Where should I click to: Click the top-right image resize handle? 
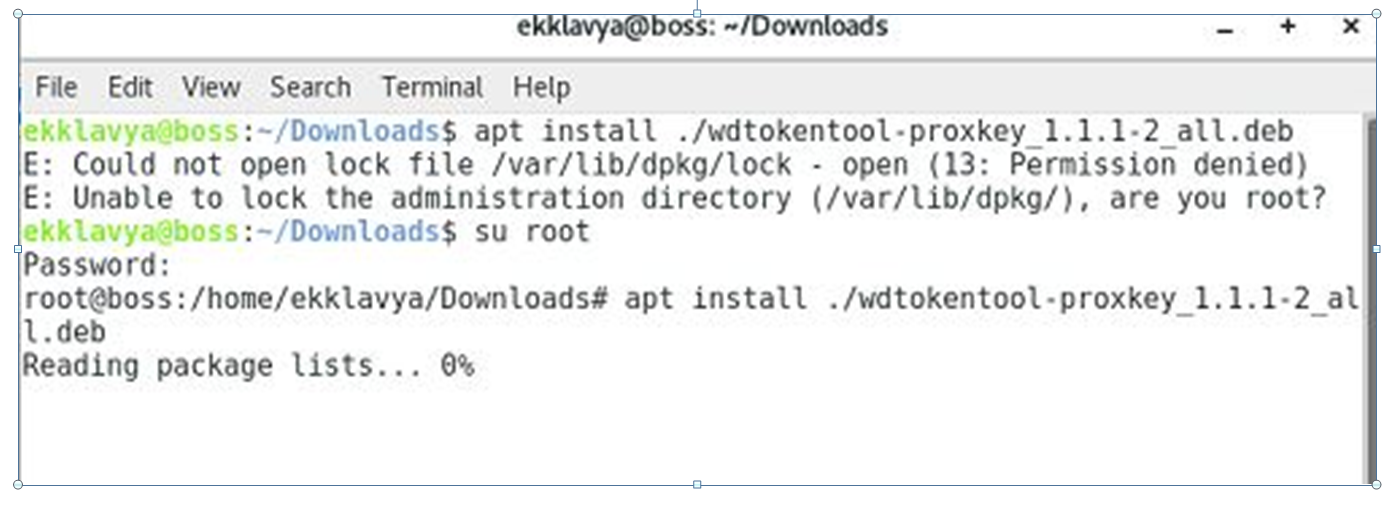tap(1376, 14)
